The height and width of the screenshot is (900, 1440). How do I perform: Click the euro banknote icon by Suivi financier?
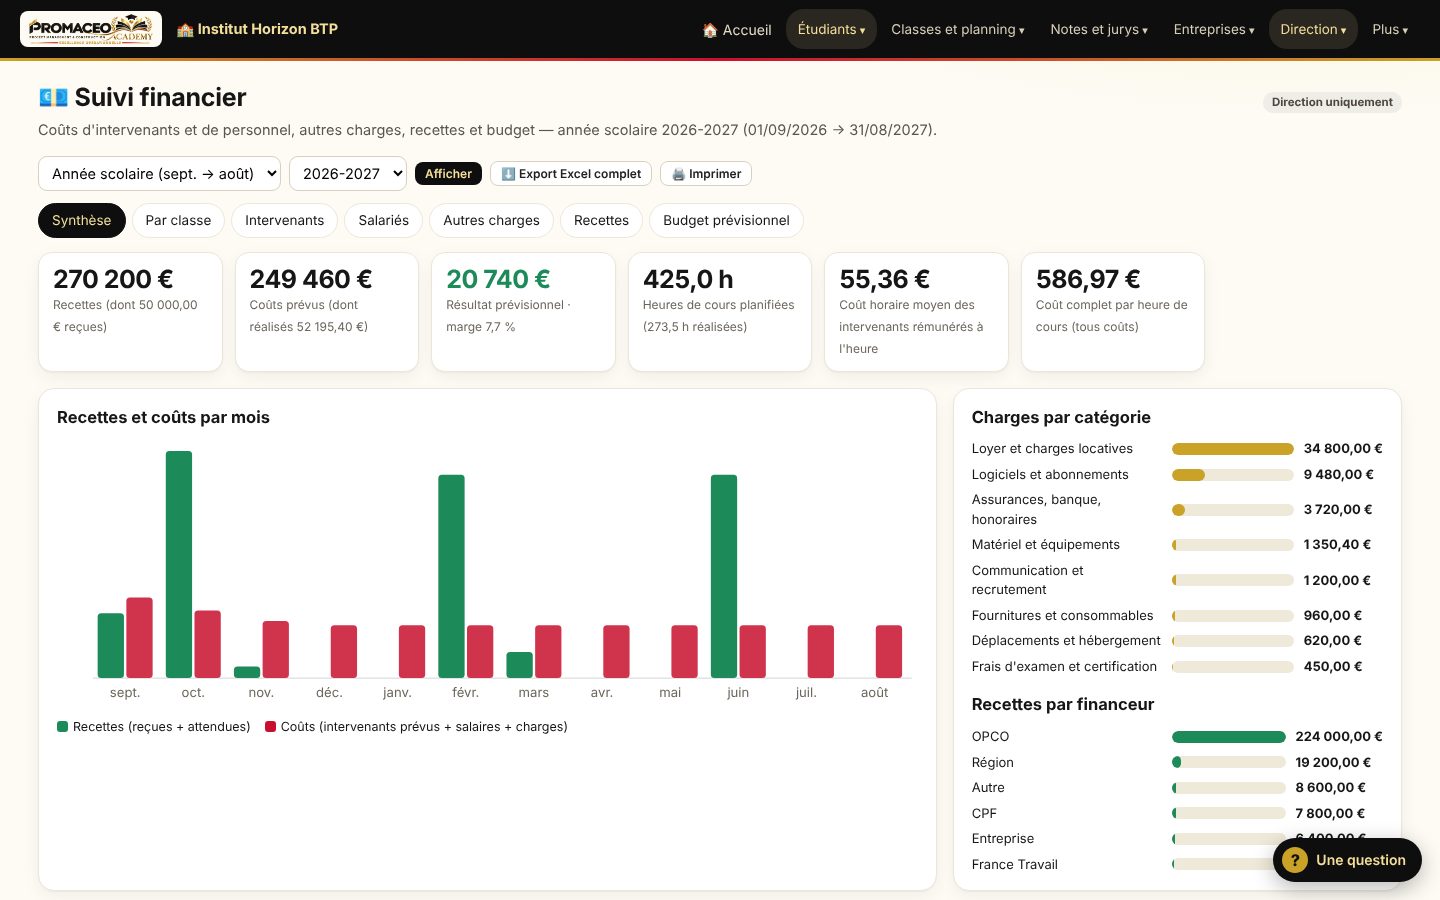(53, 97)
